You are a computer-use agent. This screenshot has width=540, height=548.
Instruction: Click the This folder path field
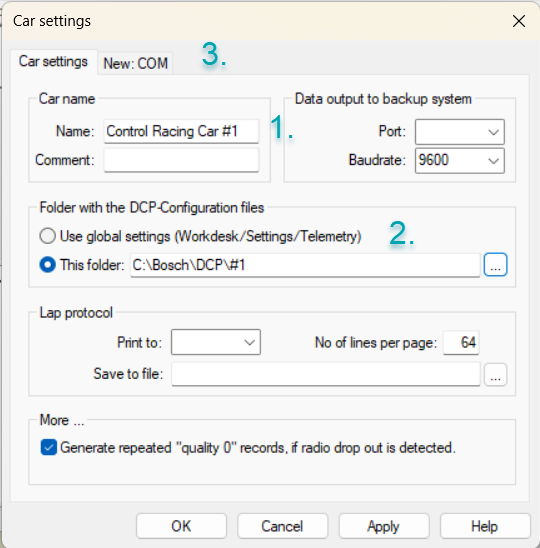click(305, 265)
